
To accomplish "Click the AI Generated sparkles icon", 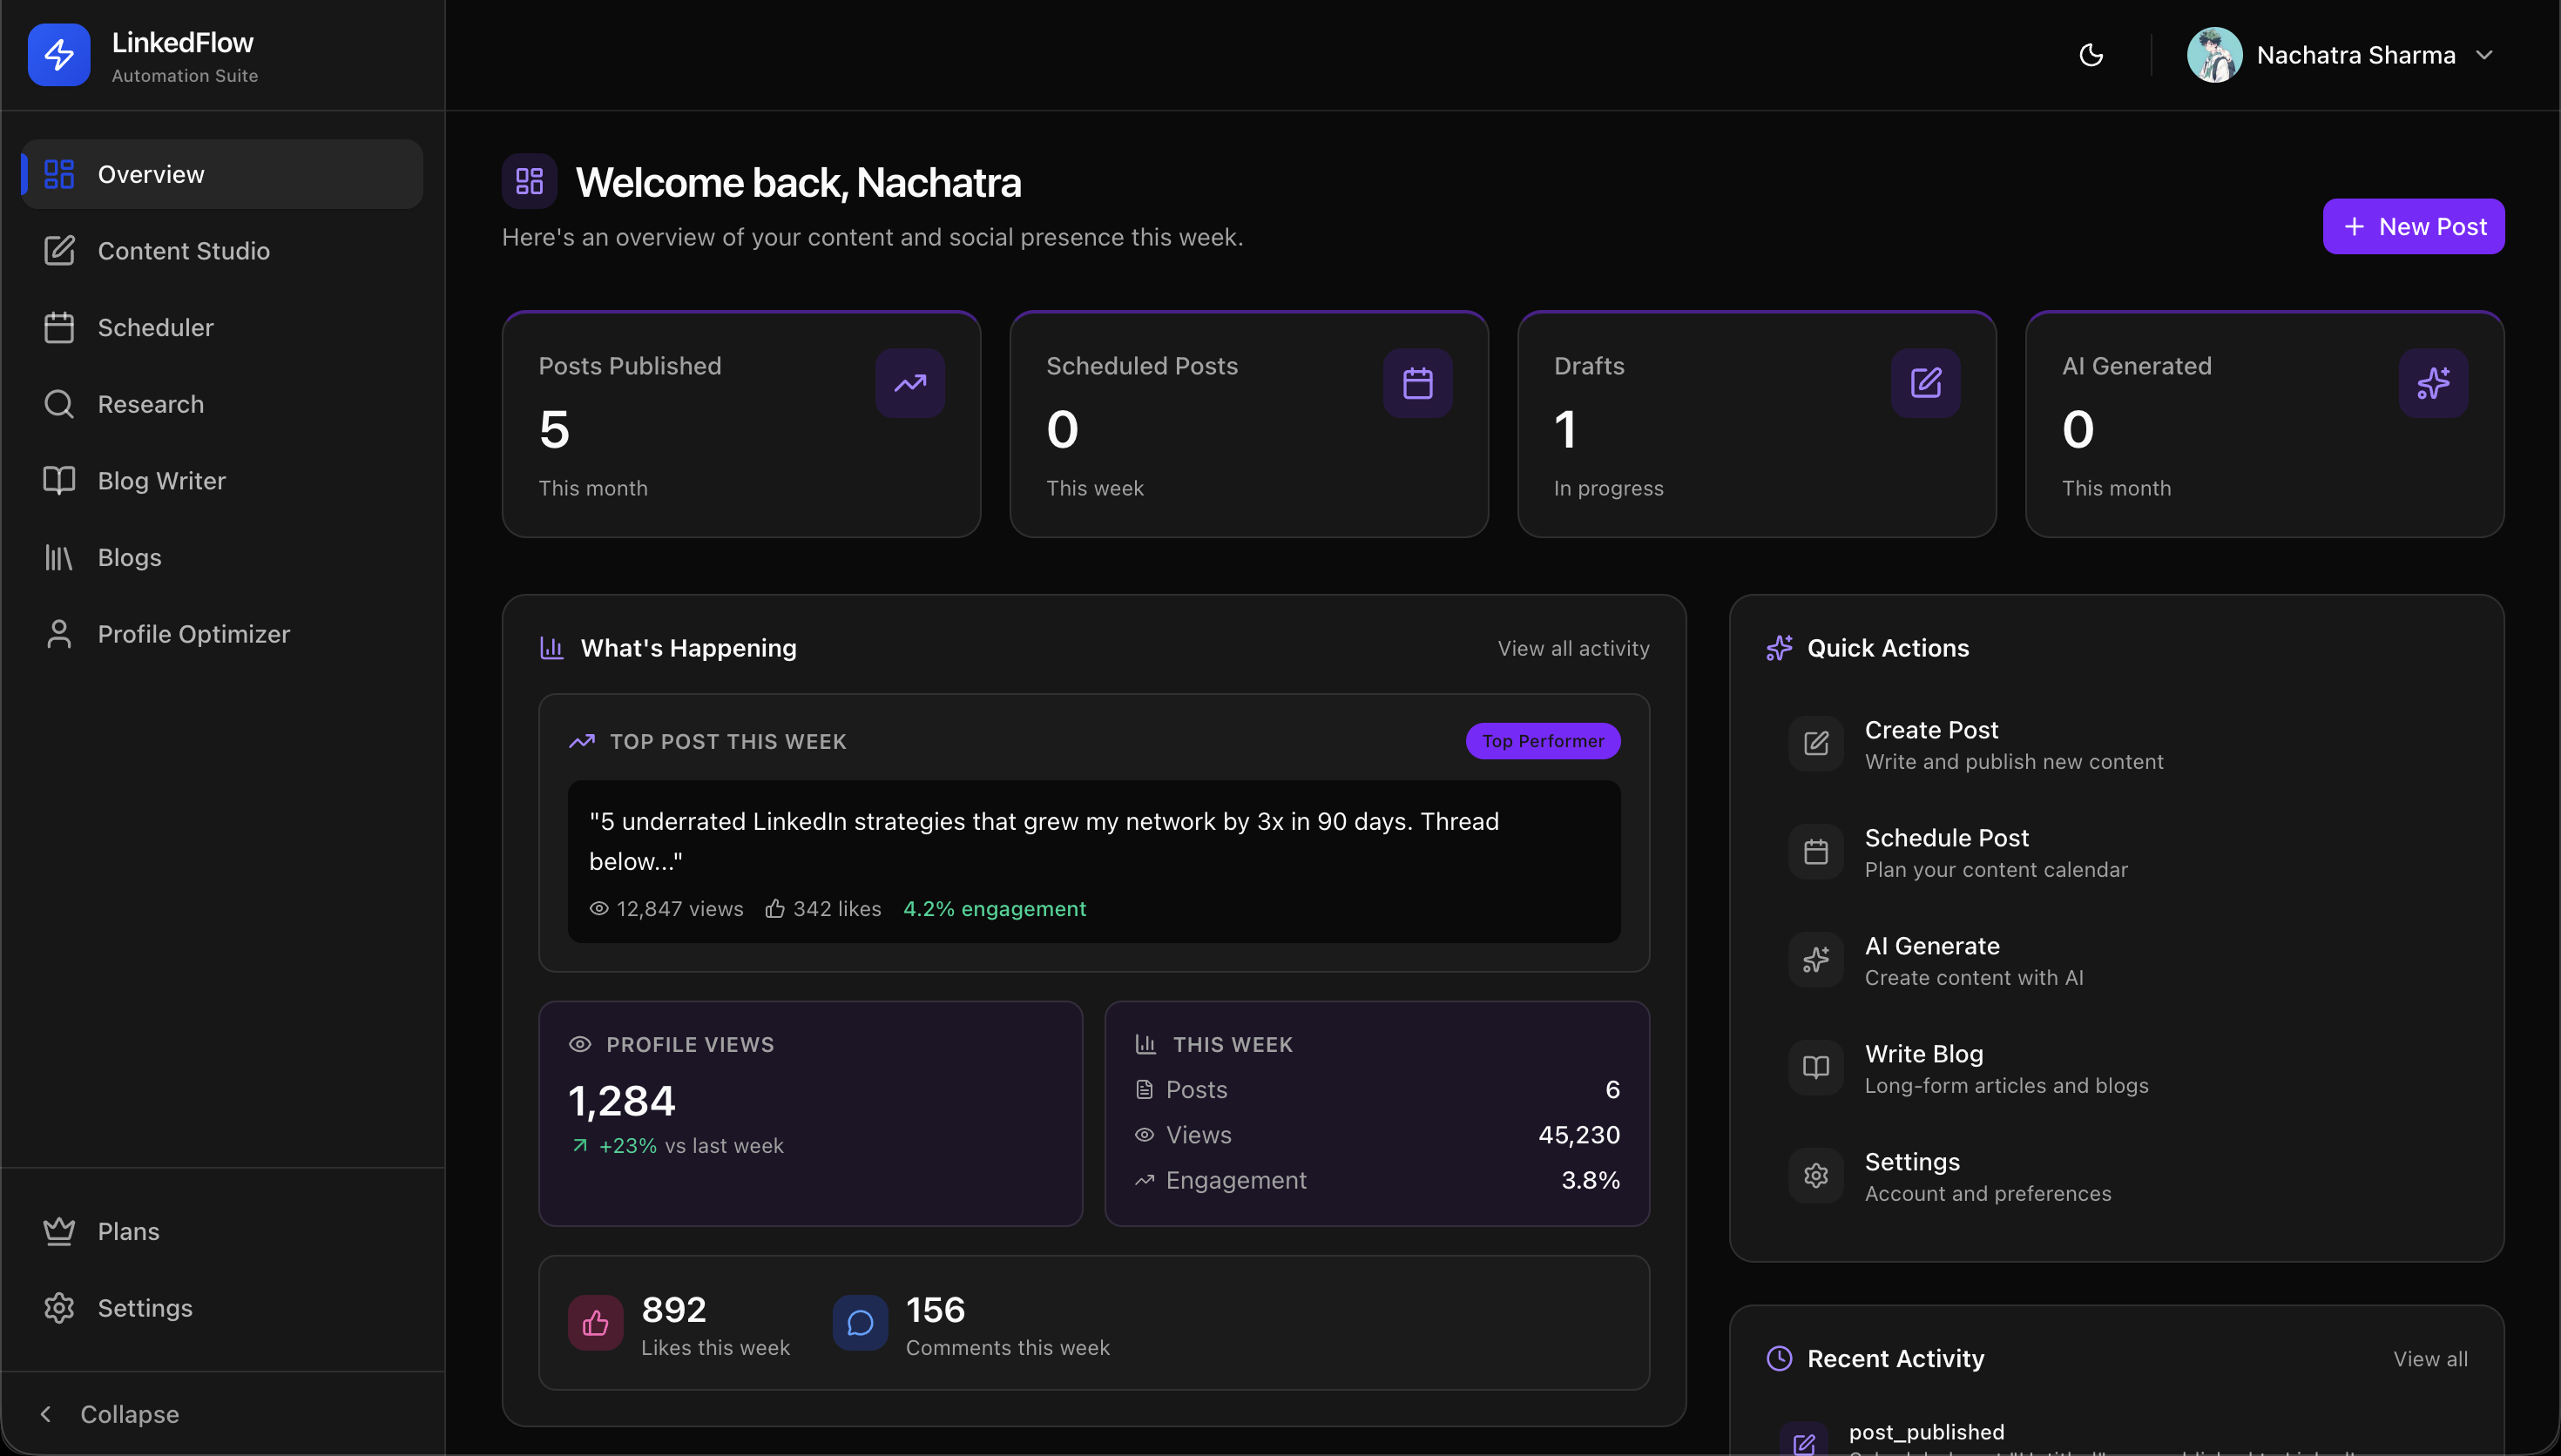I will [x=2433, y=383].
